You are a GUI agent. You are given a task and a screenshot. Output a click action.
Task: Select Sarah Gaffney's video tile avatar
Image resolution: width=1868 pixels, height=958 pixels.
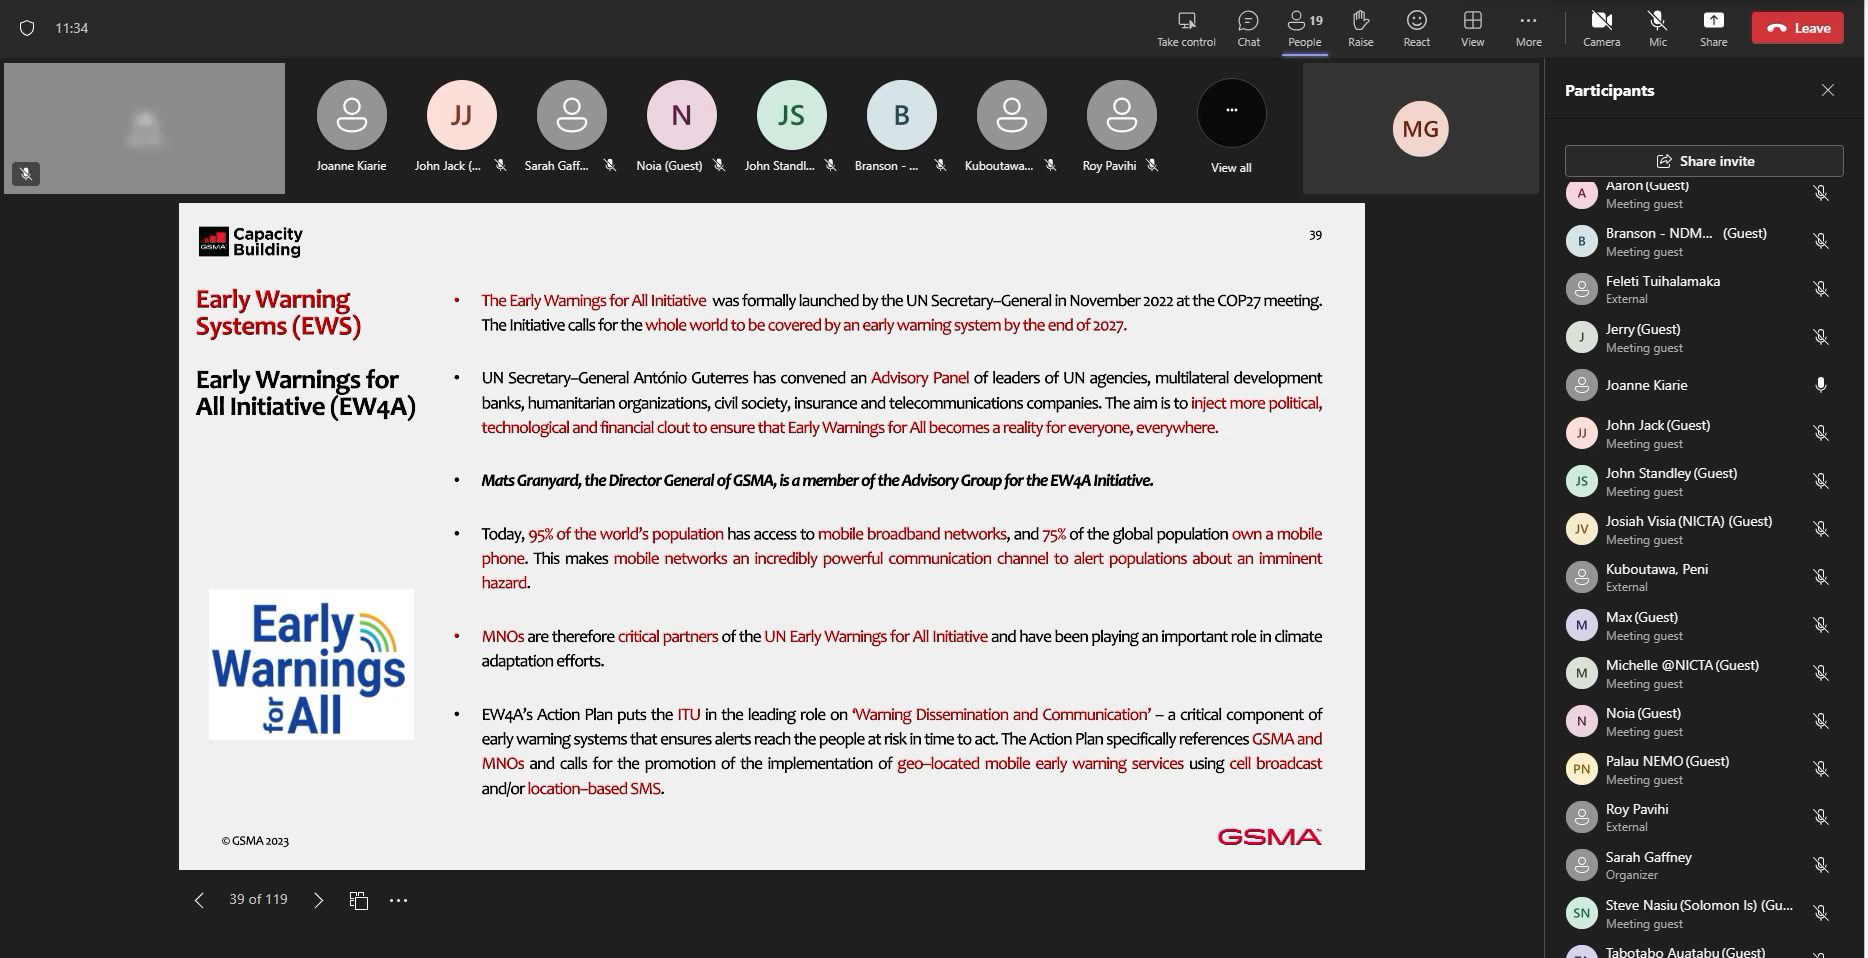[x=571, y=115]
